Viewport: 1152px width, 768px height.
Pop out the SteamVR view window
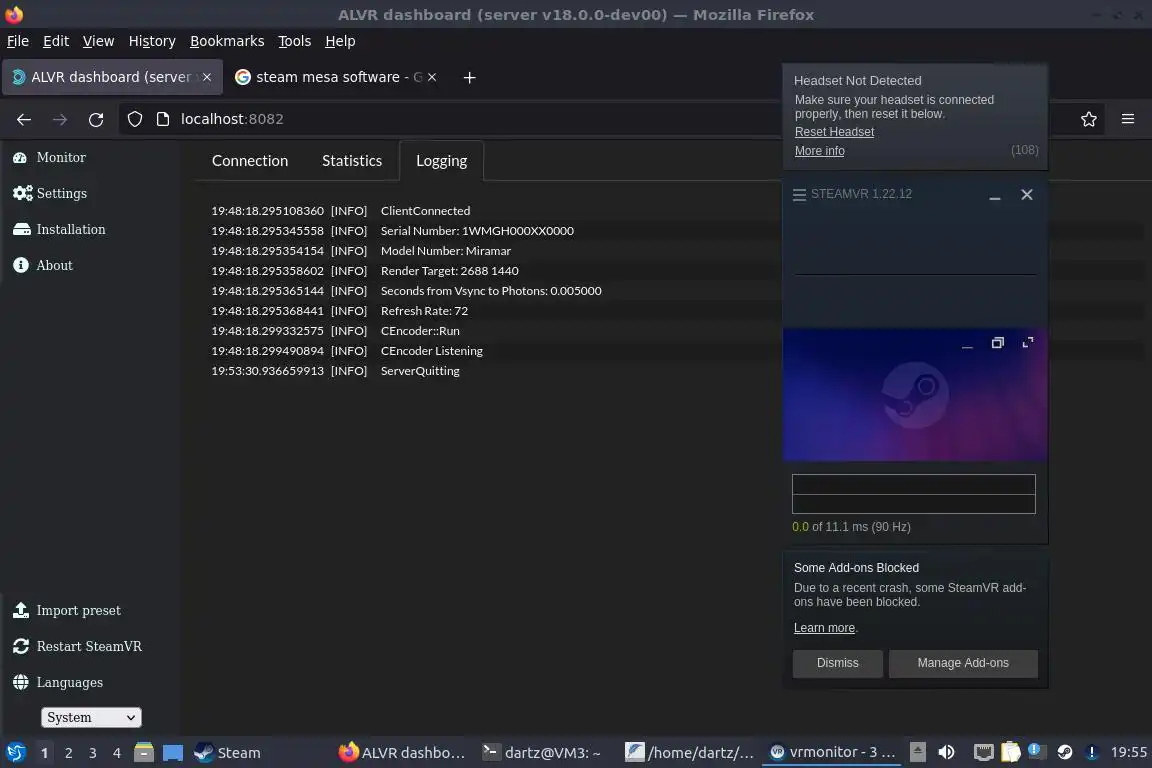(x=997, y=343)
